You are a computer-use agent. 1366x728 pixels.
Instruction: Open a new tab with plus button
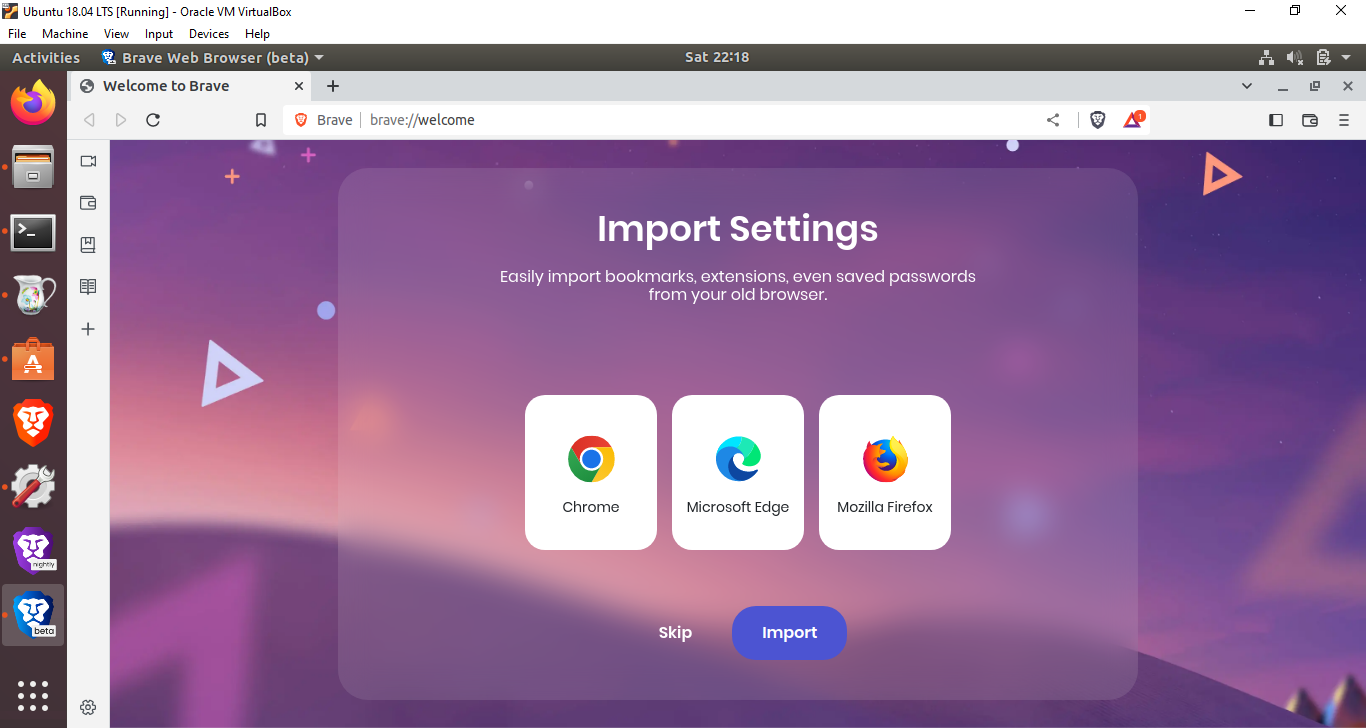(333, 86)
